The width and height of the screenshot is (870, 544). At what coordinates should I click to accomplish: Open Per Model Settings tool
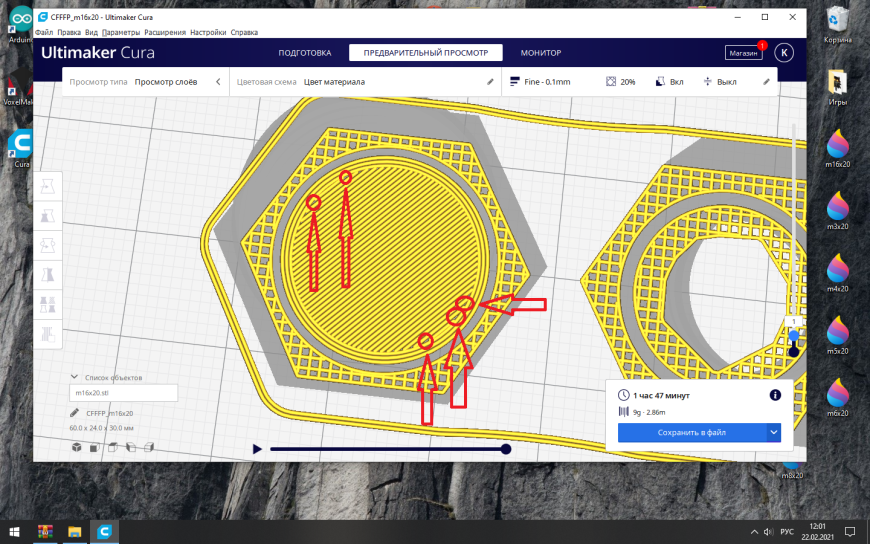(48, 304)
